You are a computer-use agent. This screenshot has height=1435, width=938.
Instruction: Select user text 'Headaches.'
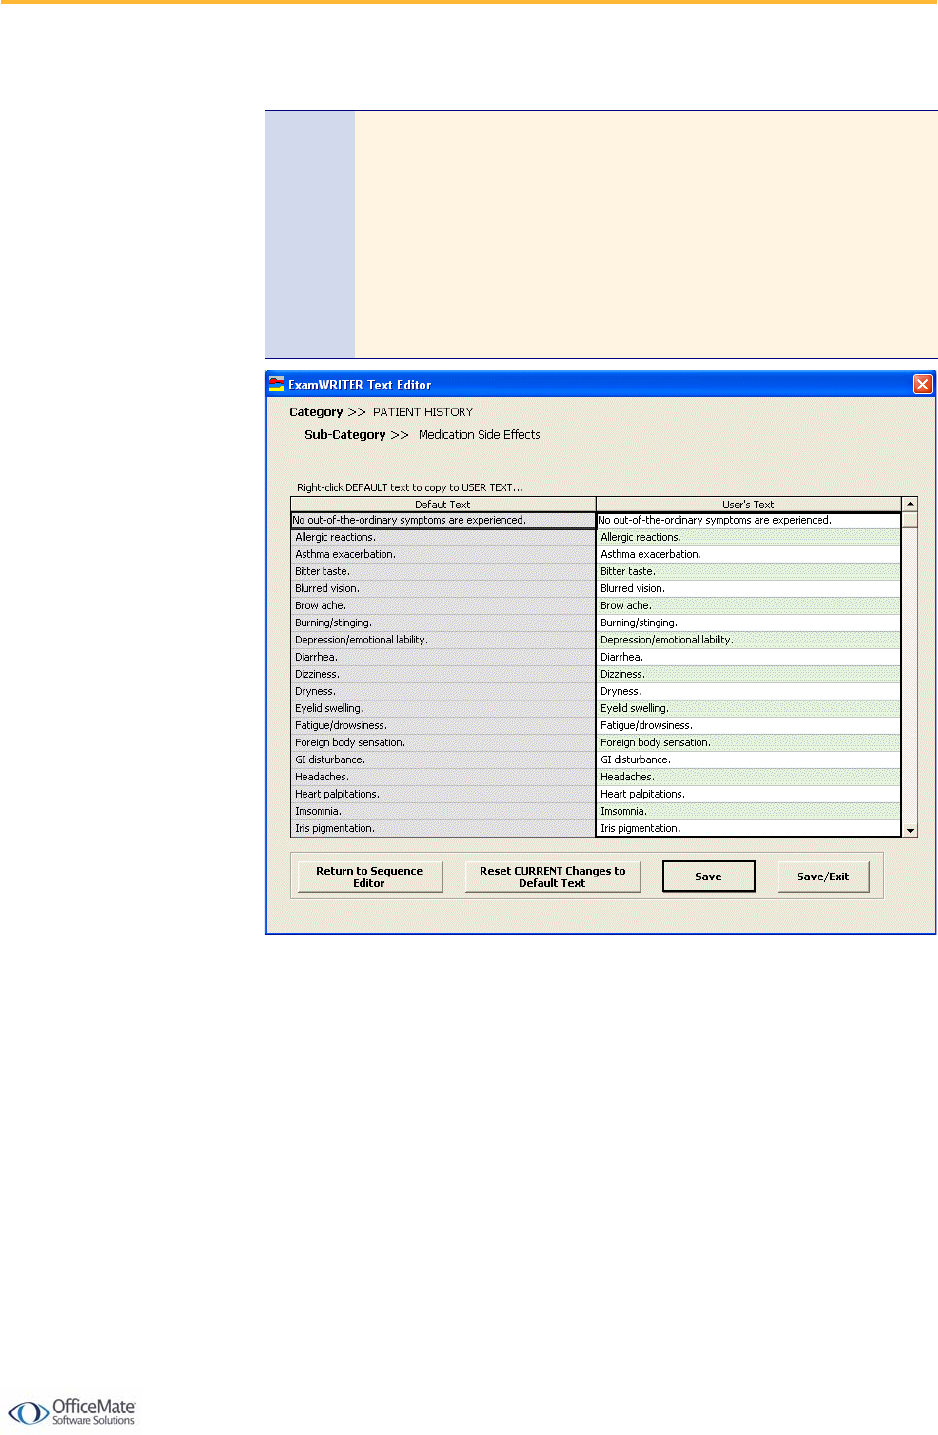click(x=748, y=776)
